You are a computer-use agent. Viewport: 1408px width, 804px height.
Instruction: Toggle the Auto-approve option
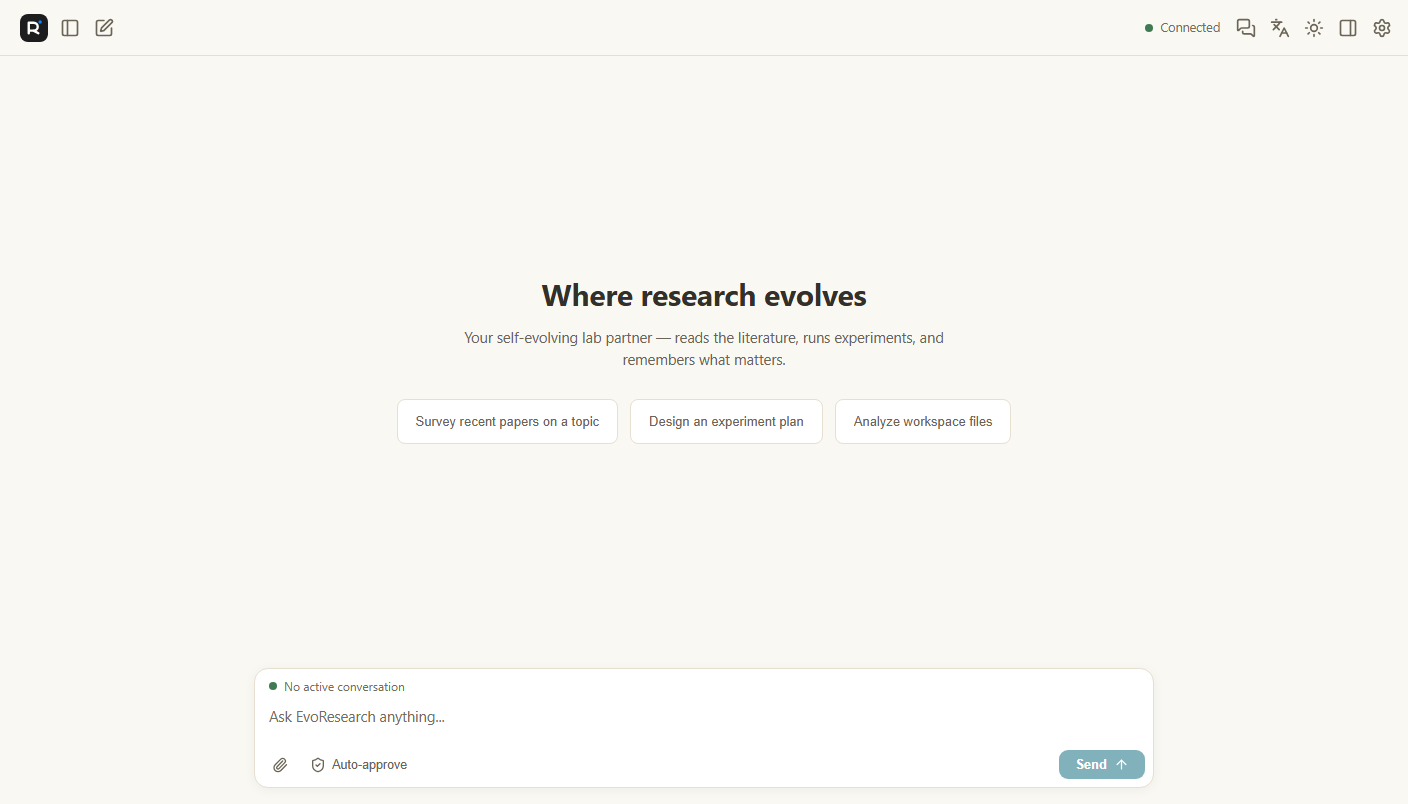[x=359, y=765]
